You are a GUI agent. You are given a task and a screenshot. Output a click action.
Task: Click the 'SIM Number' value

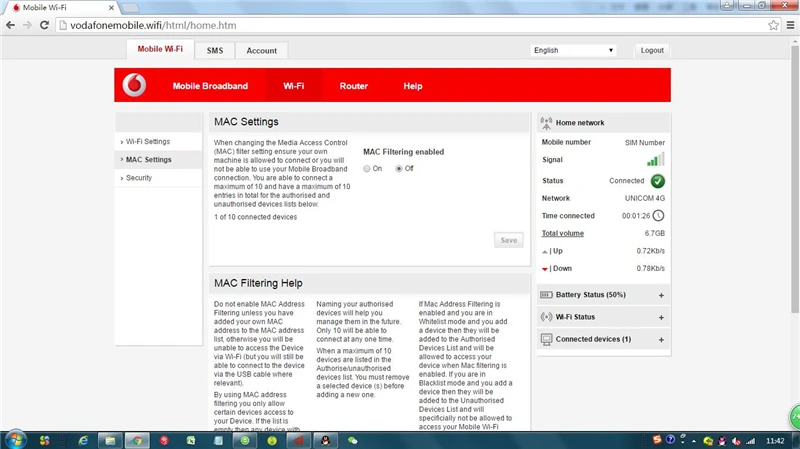(645, 142)
